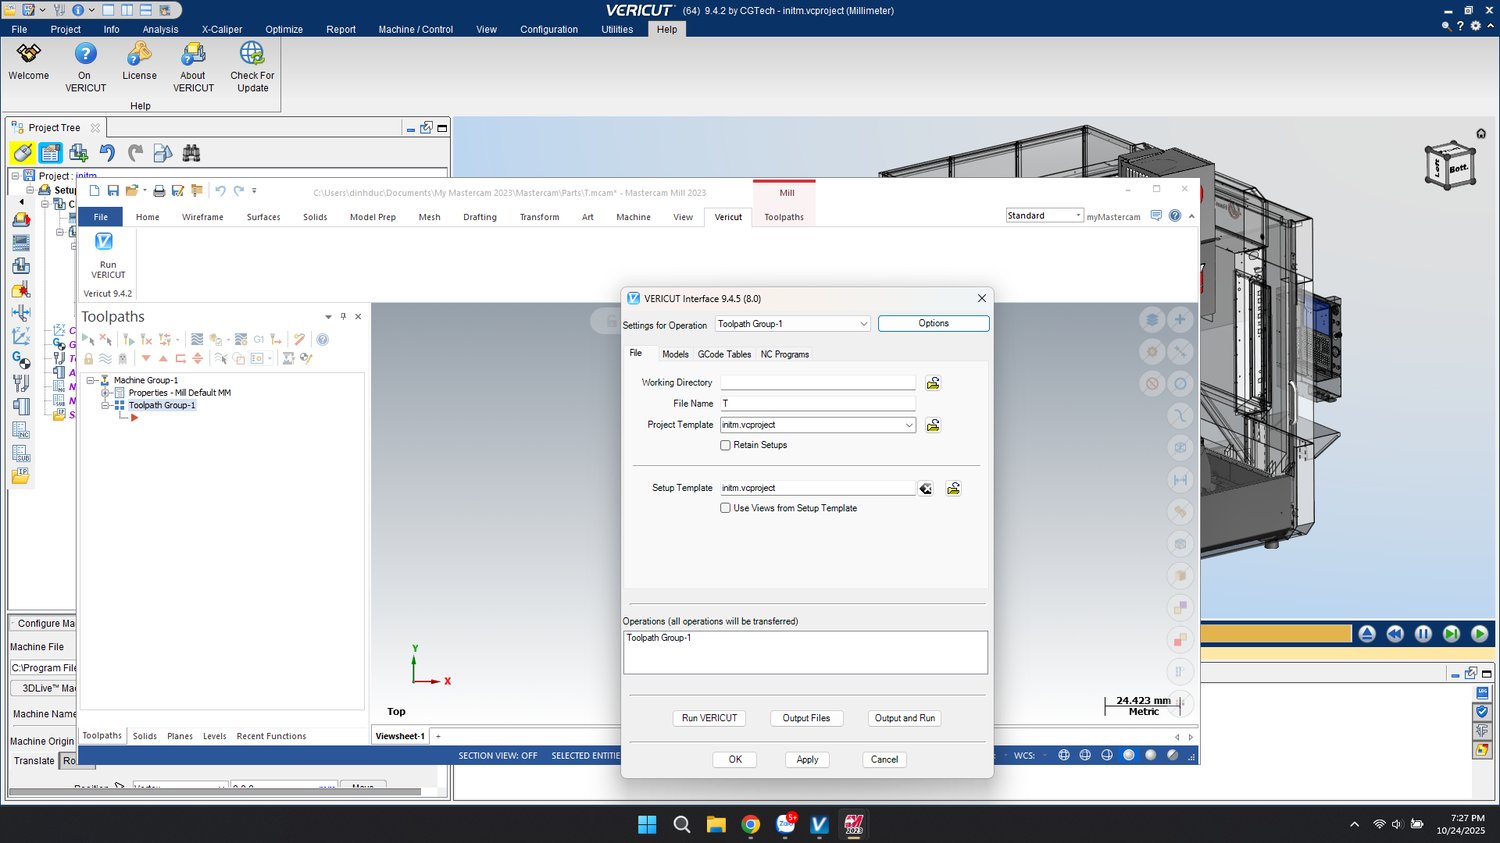1500x843 pixels.
Task: Click the Output Files button
Action: (x=807, y=718)
